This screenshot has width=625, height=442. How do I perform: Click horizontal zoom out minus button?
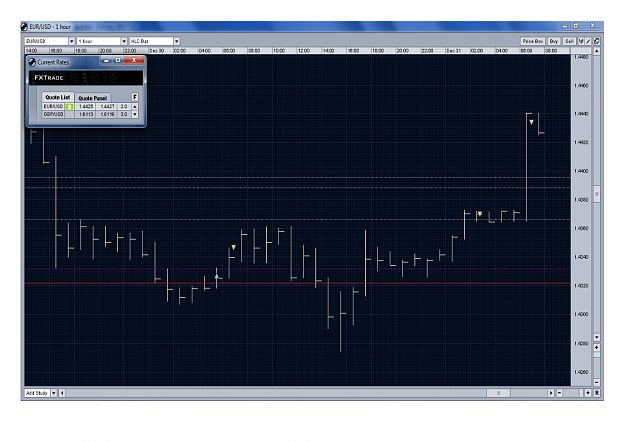(560, 393)
